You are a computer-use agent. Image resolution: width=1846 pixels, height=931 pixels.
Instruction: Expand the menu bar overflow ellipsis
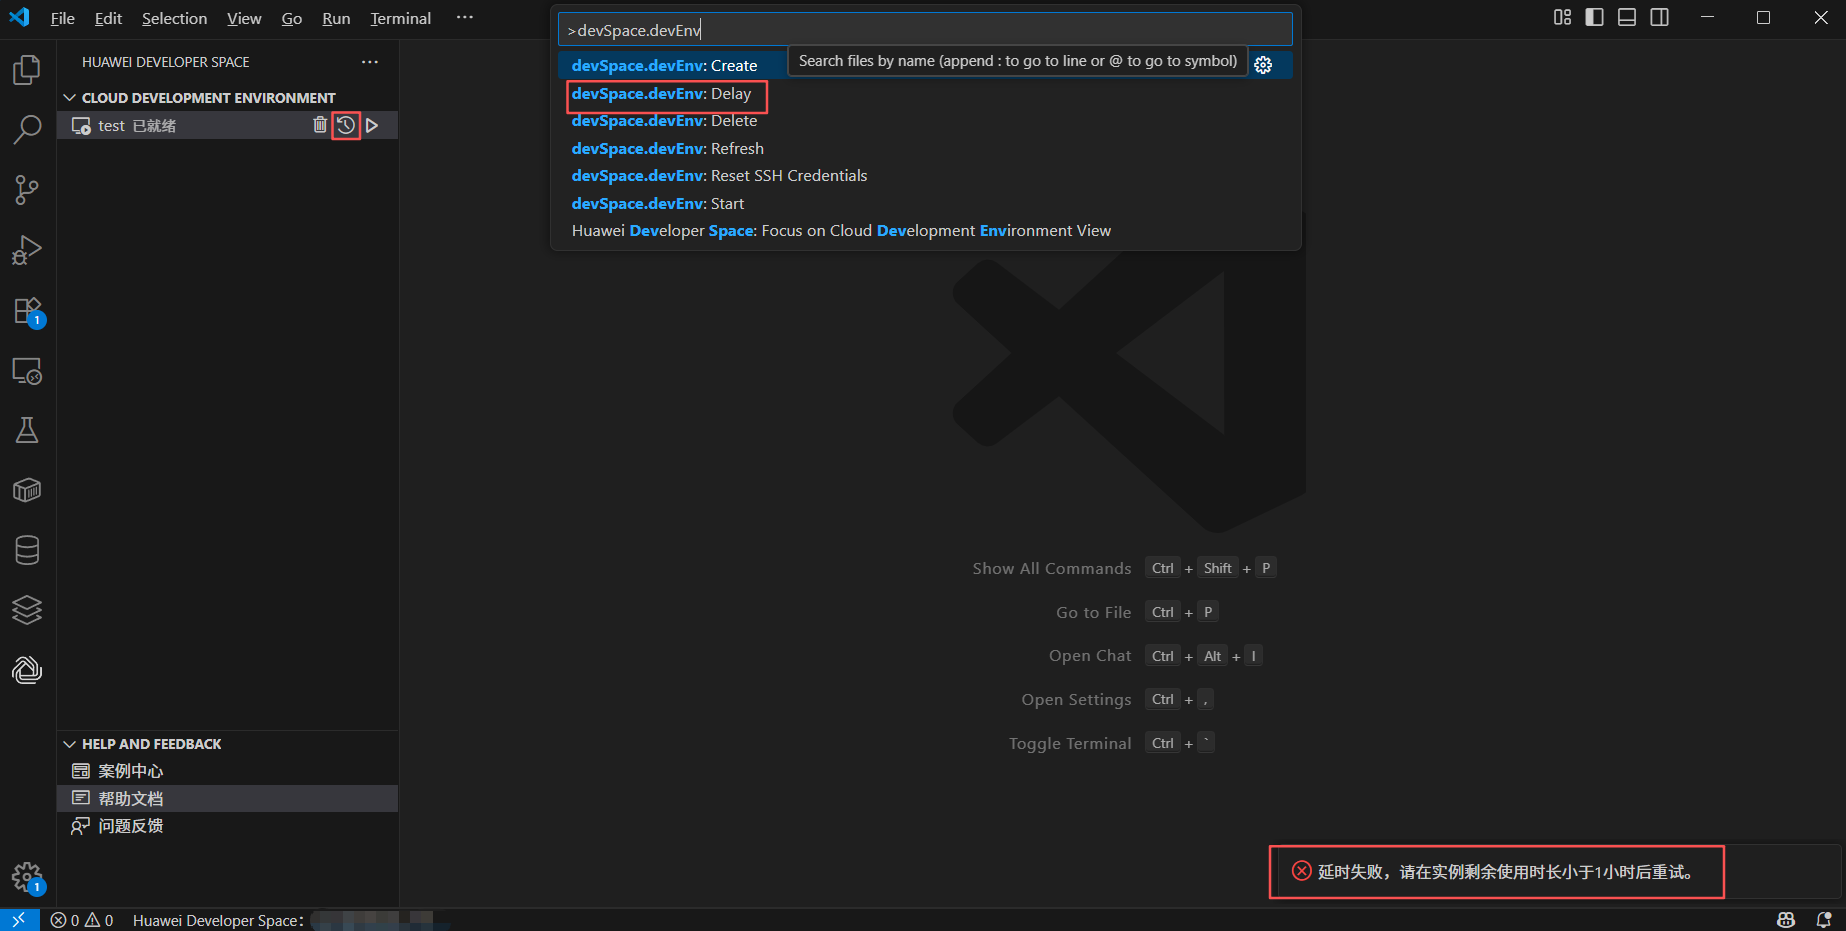coord(465,18)
